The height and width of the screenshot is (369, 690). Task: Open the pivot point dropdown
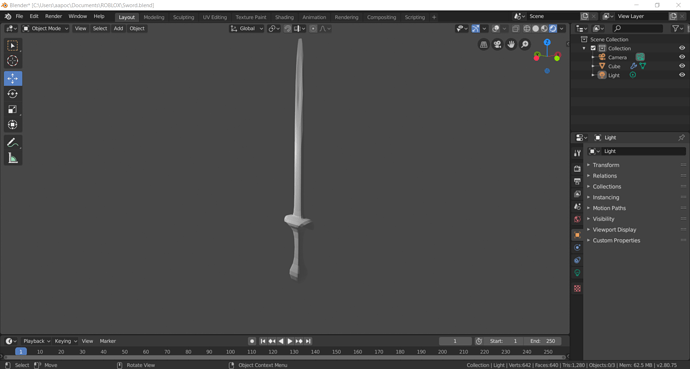click(x=274, y=29)
